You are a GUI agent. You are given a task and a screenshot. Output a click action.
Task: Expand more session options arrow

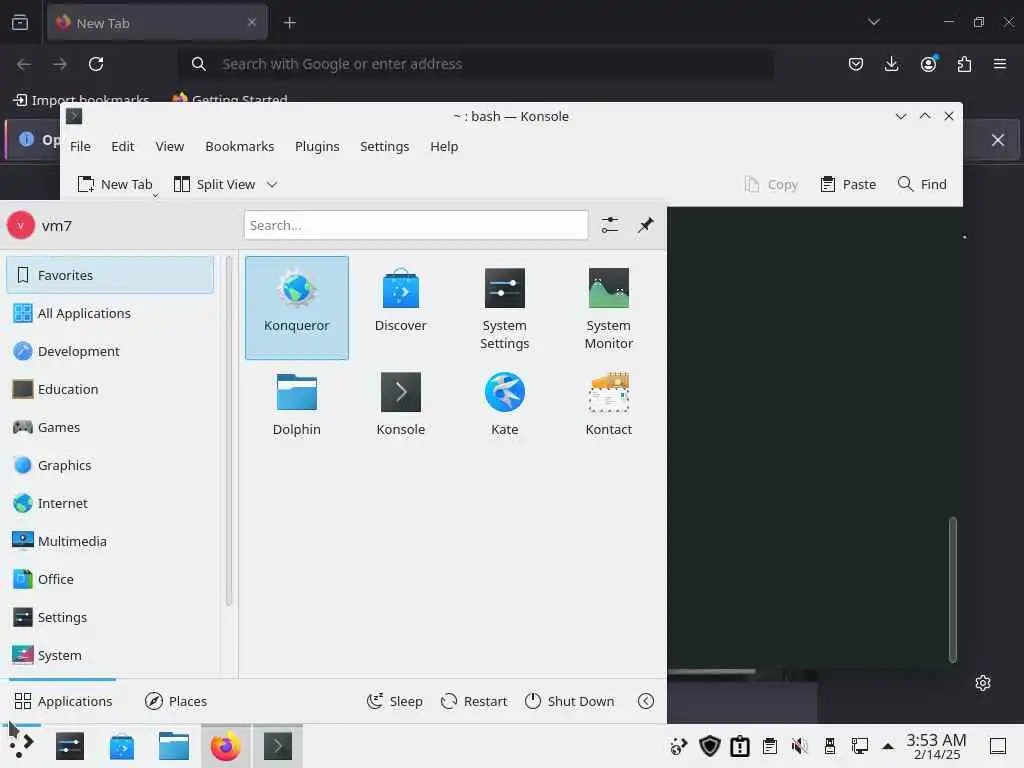point(646,701)
